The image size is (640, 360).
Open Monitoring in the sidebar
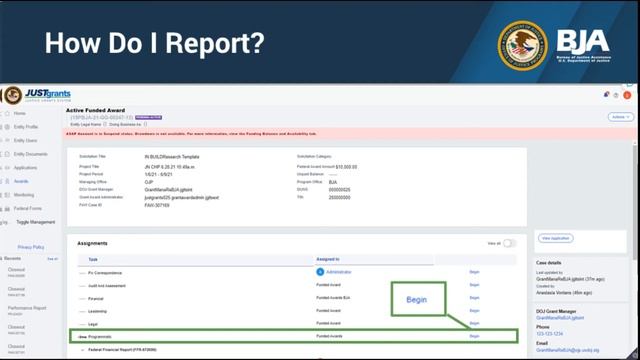(x=24, y=195)
